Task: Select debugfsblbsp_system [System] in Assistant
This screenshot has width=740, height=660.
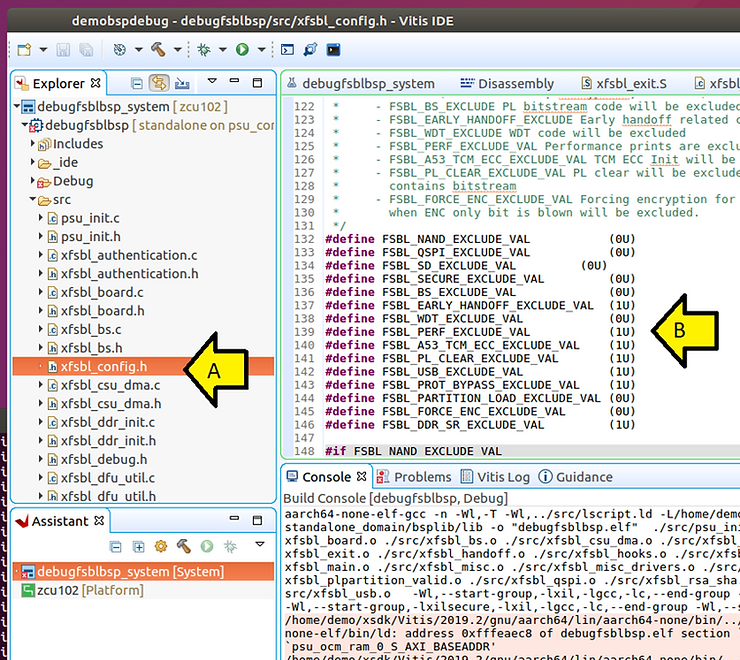Action: tap(143, 571)
